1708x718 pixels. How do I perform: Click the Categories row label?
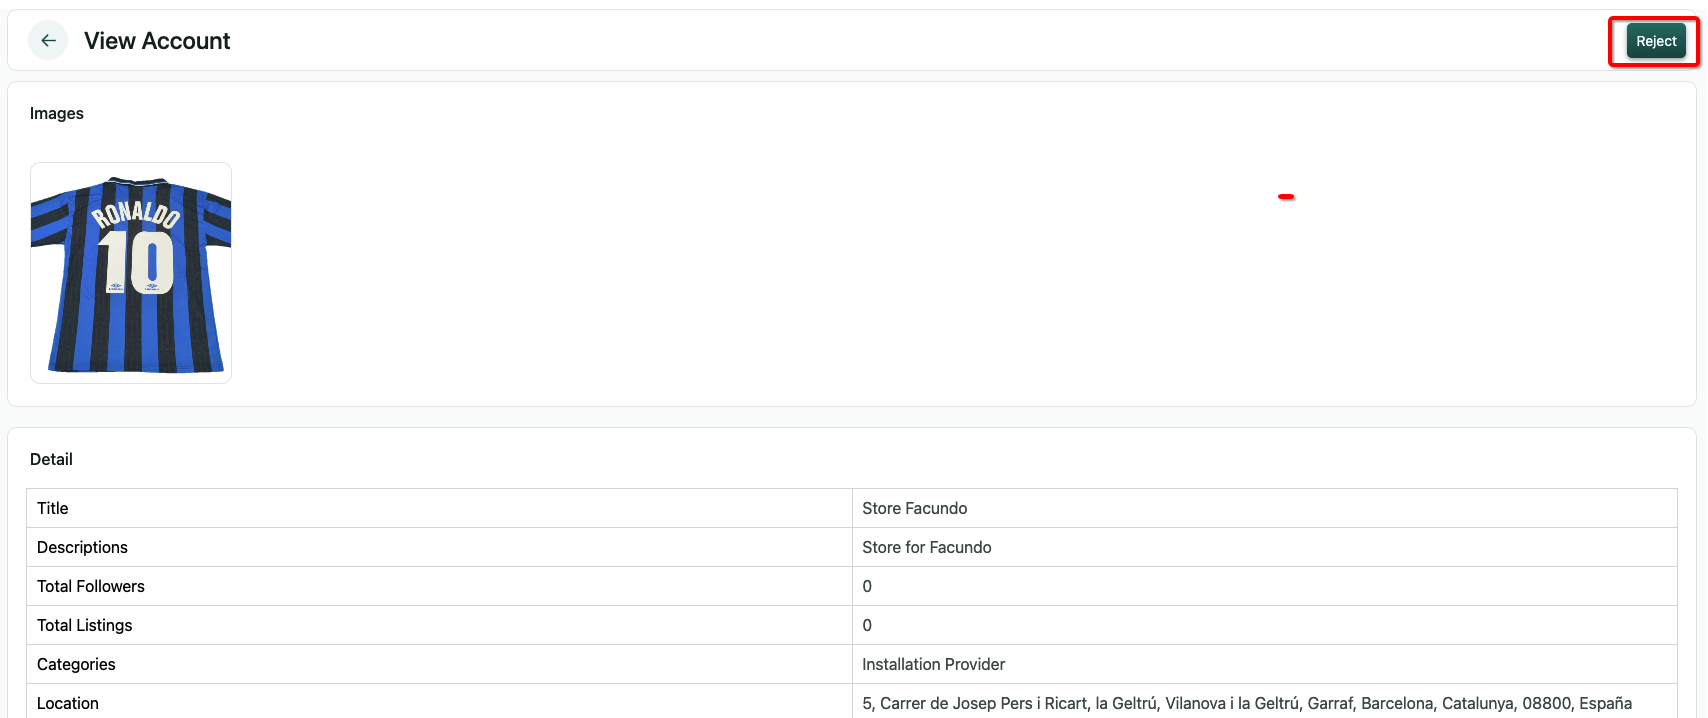[76, 664]
